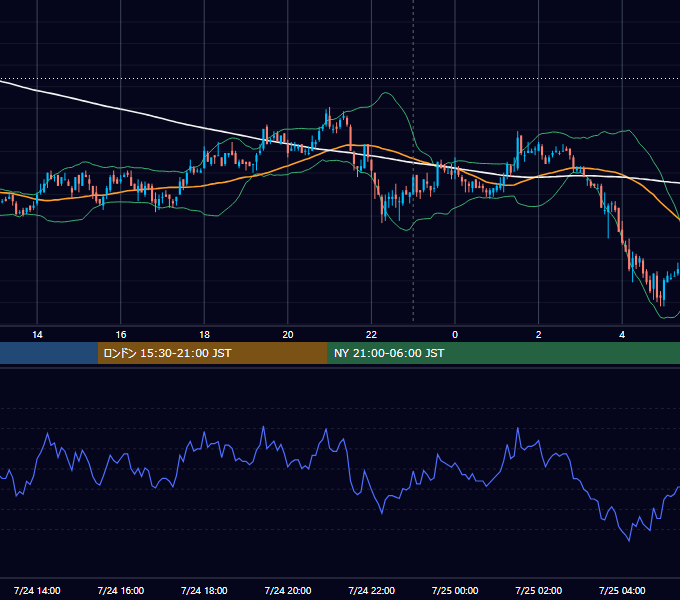Click the 7/24 22:00 timestamp label
This screenshot has height=600, width=680.
[372, 590]
